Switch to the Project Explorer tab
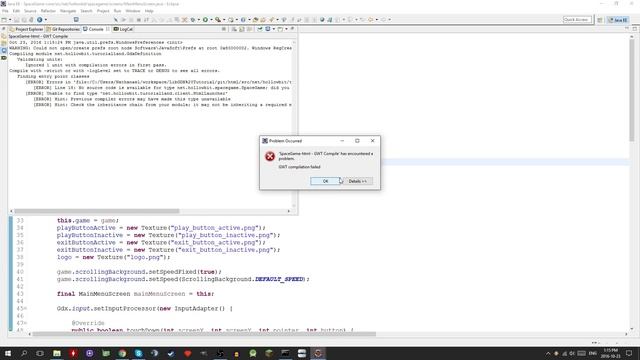 26,29
